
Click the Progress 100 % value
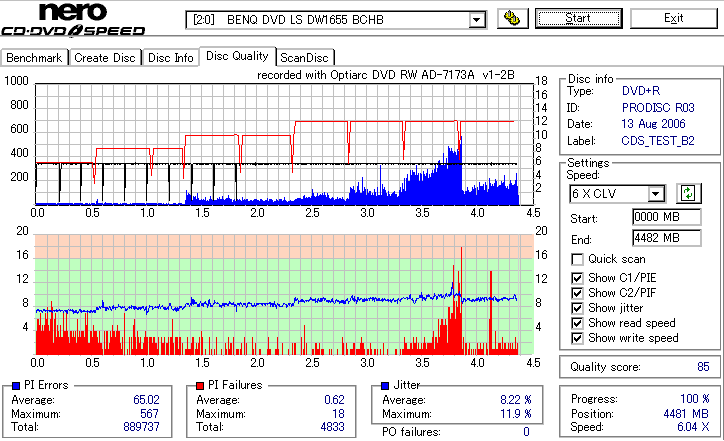[x=695, y=399]
